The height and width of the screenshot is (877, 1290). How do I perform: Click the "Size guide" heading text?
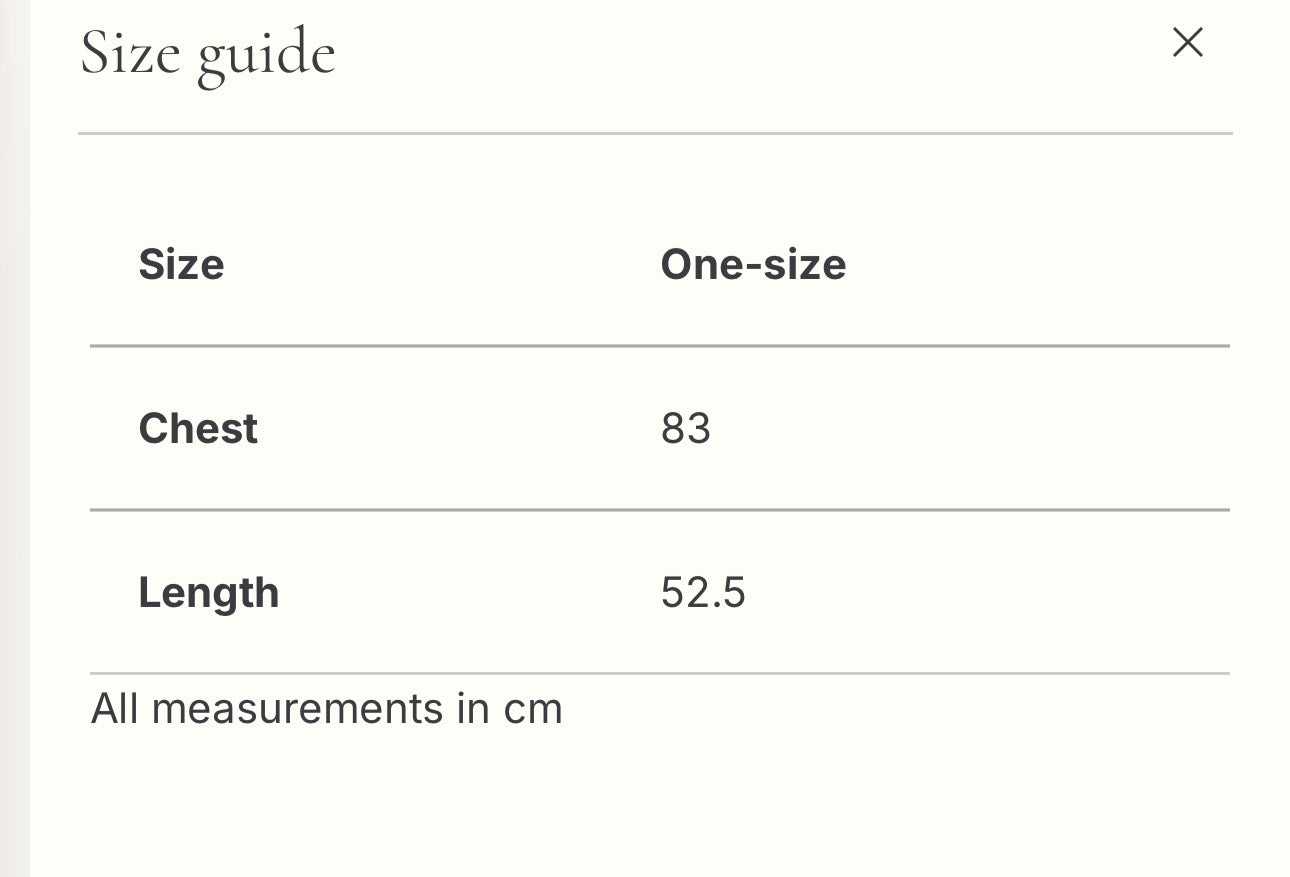click(x=208, y=56)
